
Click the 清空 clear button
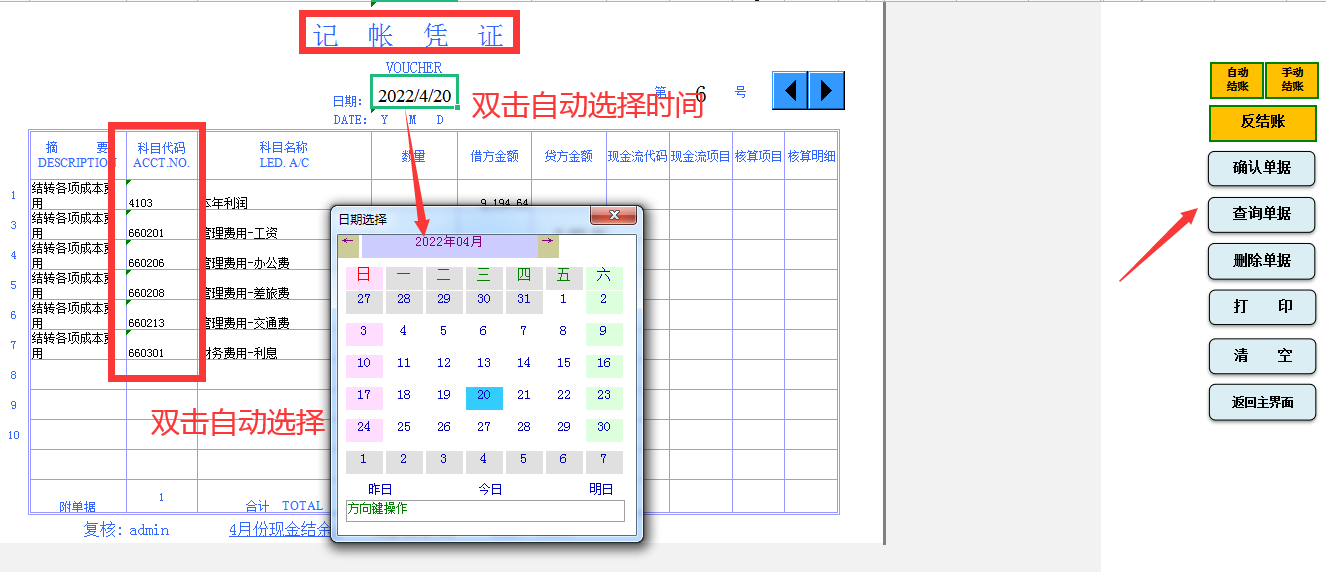click(x=1261, y=356)
